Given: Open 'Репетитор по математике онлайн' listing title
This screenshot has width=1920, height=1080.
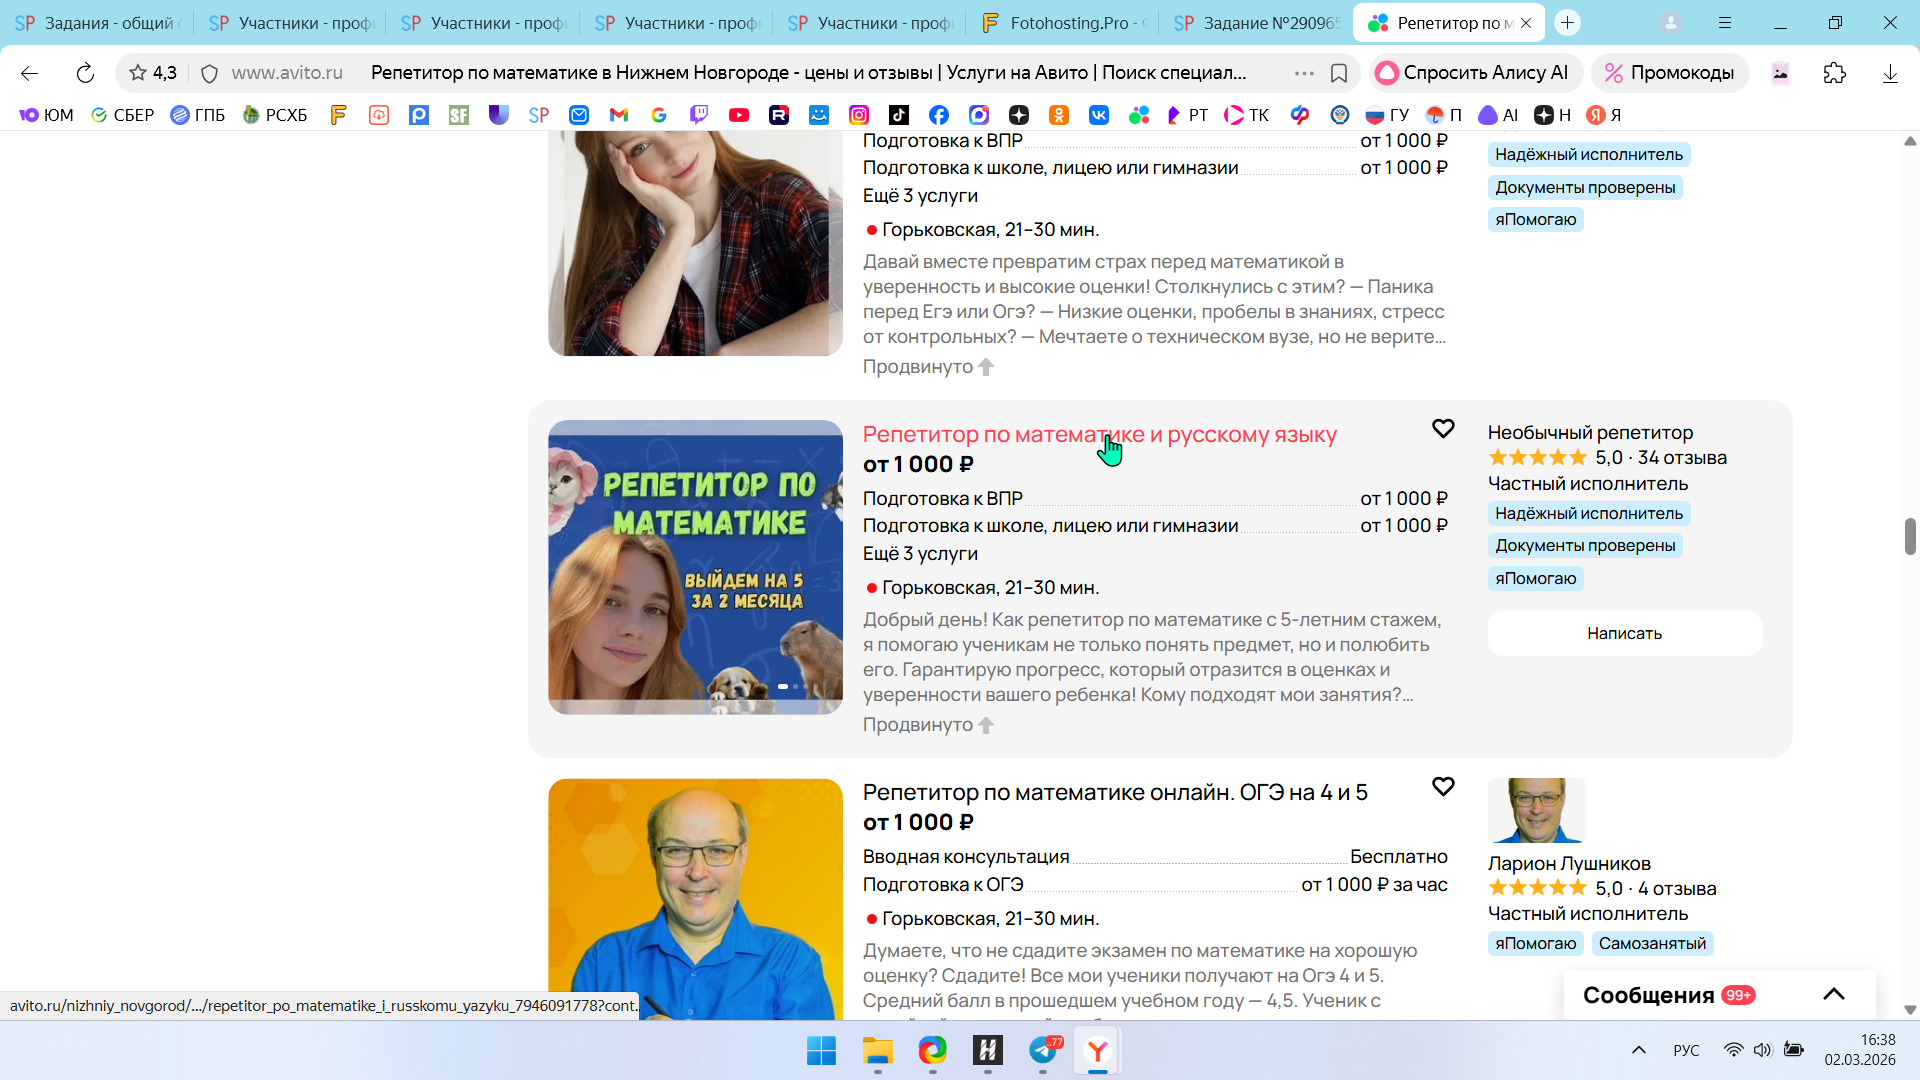Looking at the screenshot, I should click(x=1114, y=793).
